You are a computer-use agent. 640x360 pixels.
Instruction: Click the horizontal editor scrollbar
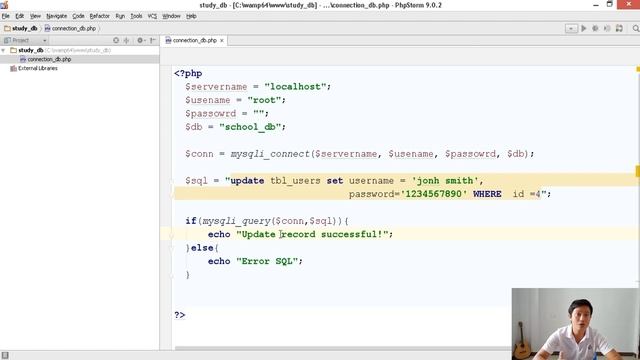(343, 349)
